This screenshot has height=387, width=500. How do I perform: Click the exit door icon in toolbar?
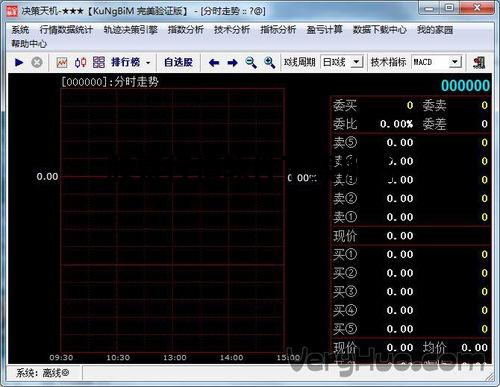[479, 62]
